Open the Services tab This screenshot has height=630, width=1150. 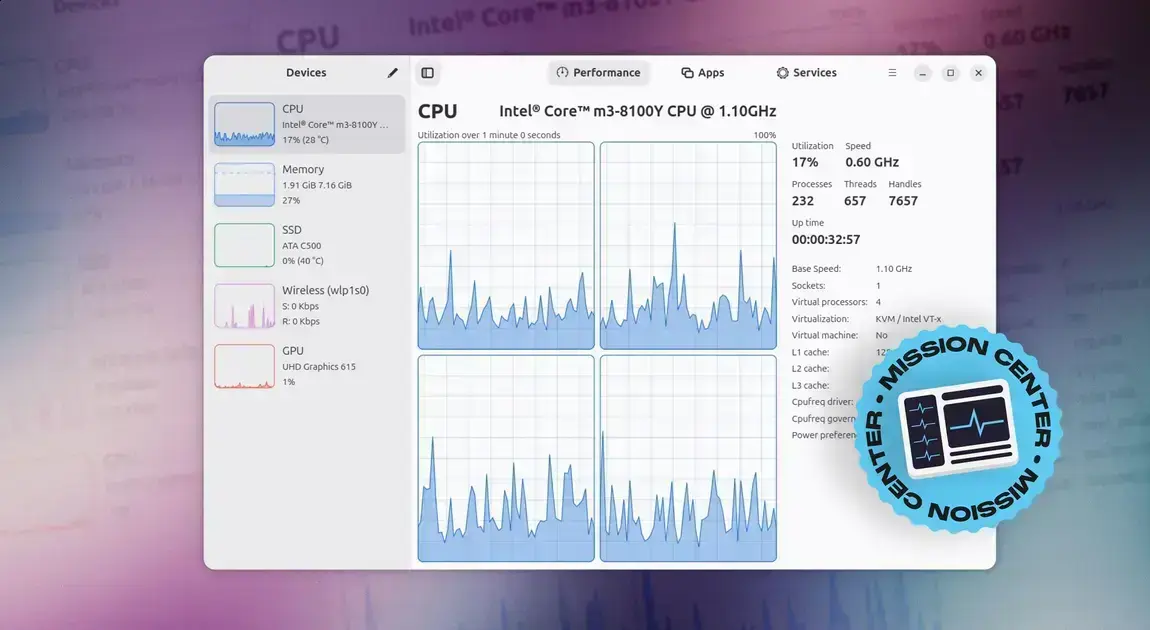[807, 73]
